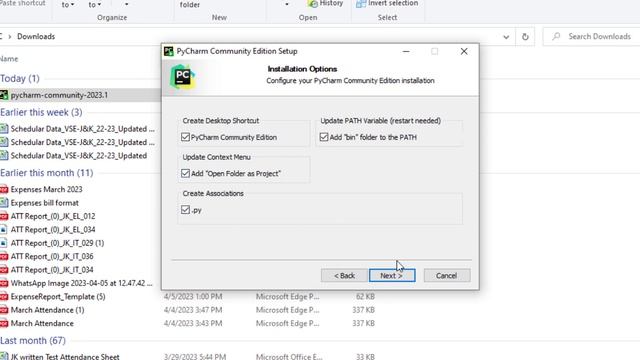Click the icon of WhatsApp Image file
The image size is (640, 360).
4,283
